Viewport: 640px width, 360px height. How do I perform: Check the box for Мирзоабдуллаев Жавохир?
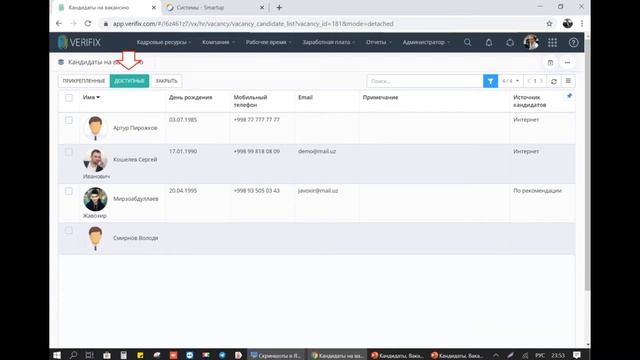pos(69,191)
